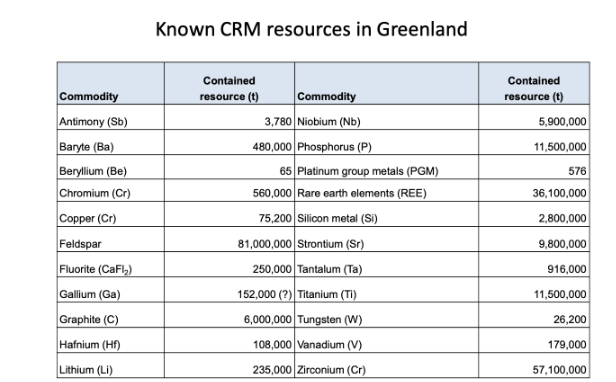Select the "Beryllium (Be)" row label

(x=111, y=167)
